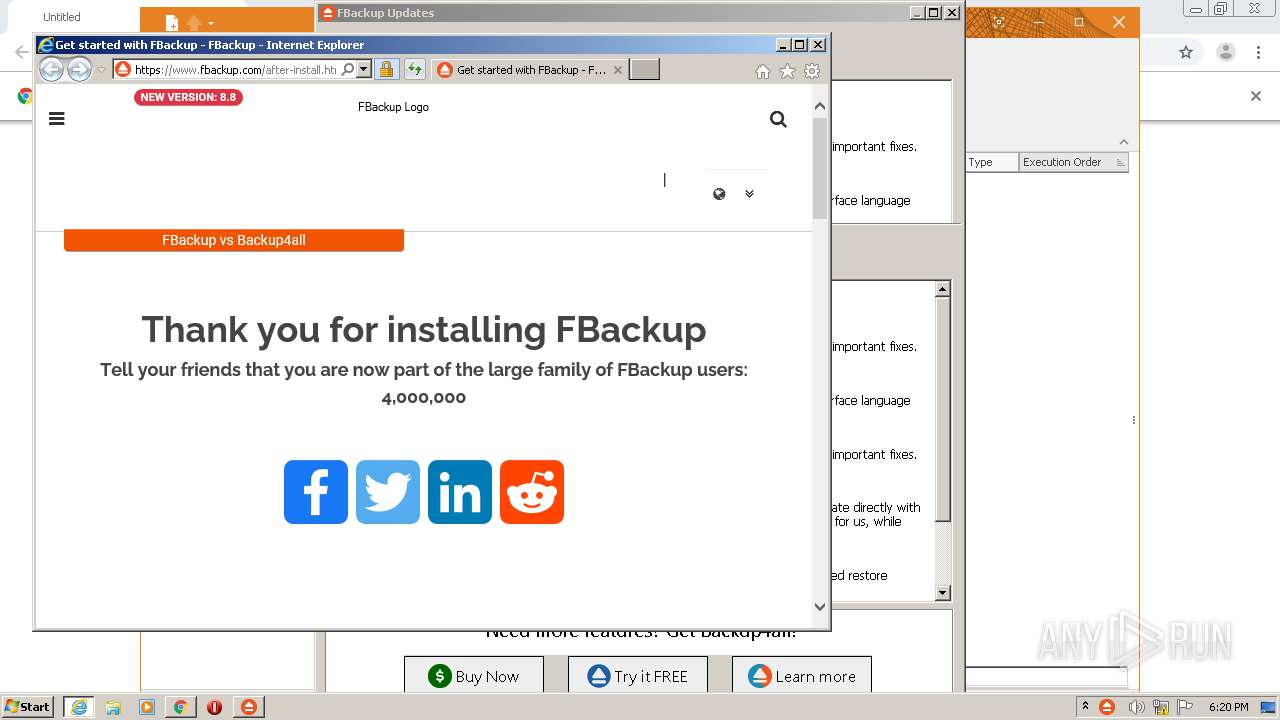Click the FBackup system tray icon
The height and width of the screenshot is (720, 1280).
coord(1107,707)
